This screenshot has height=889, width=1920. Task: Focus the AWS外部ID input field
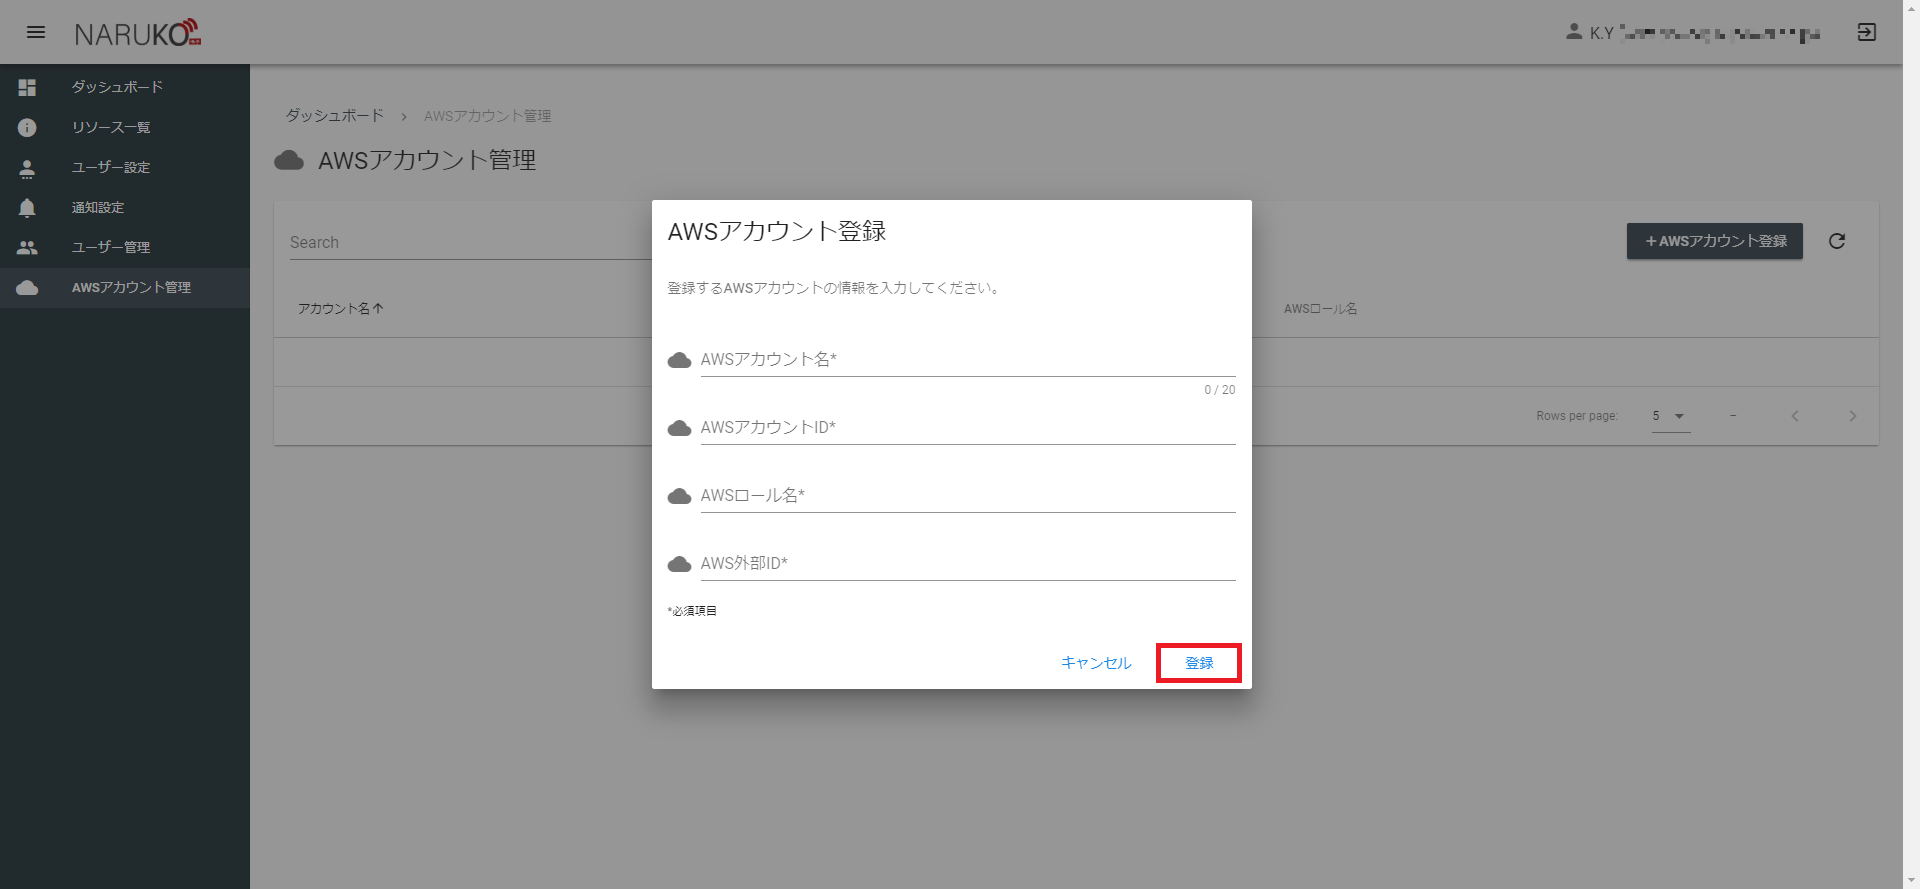click(x=968, y=564)
